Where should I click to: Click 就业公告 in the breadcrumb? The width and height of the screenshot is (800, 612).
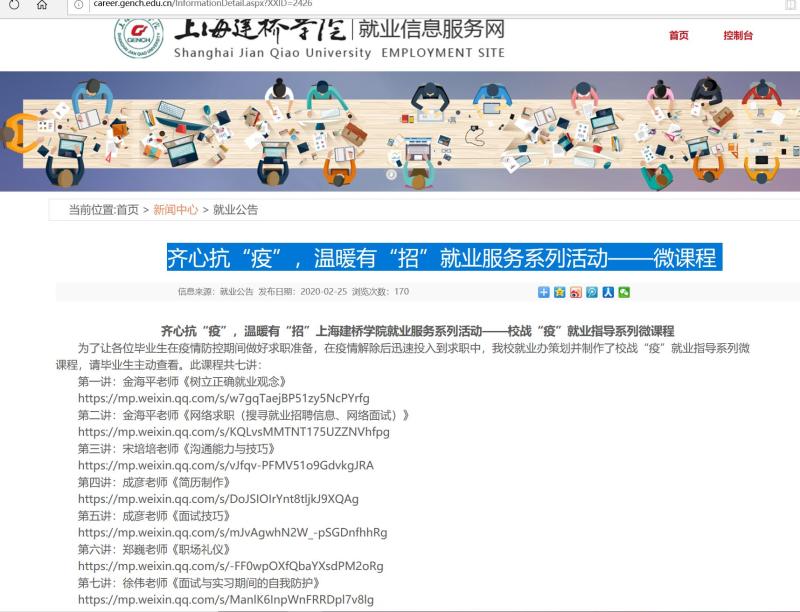pyautogui.click(x=235, y=210)
